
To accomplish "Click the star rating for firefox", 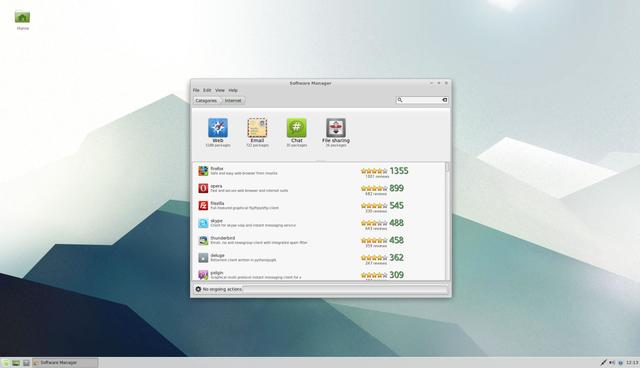I will coord(374,171).
